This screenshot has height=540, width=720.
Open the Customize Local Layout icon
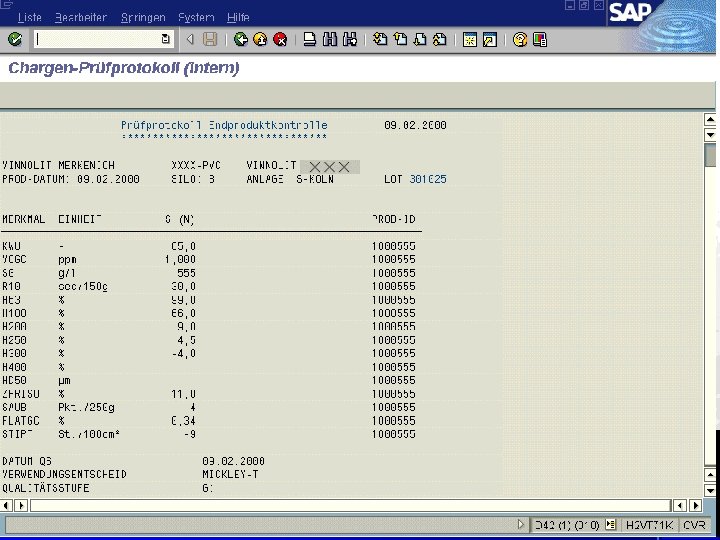(540, 39)
